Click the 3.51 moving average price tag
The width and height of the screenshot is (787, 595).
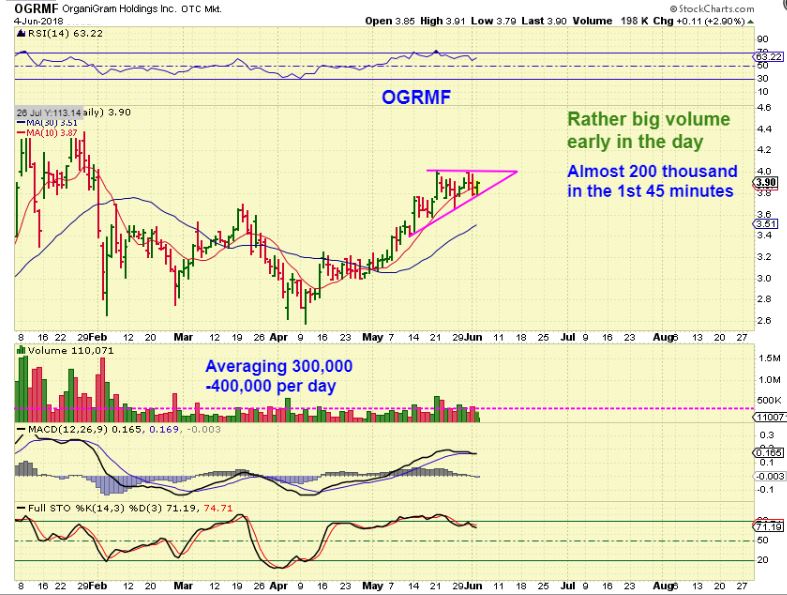click(x=766, y=224)
